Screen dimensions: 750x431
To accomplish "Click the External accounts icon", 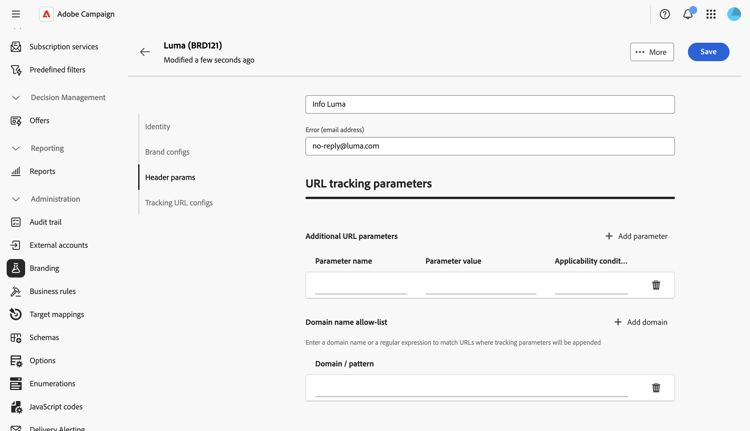I will [16, 245].
